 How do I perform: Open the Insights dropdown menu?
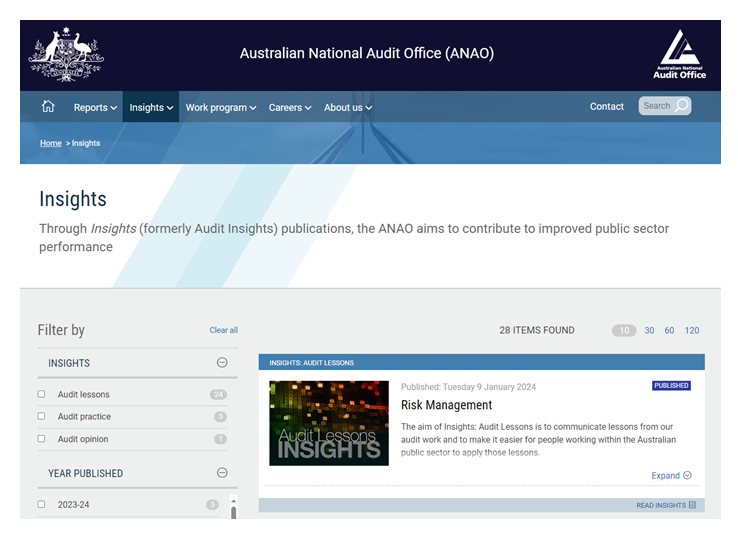pyautogui.click(x=151, y=107)
